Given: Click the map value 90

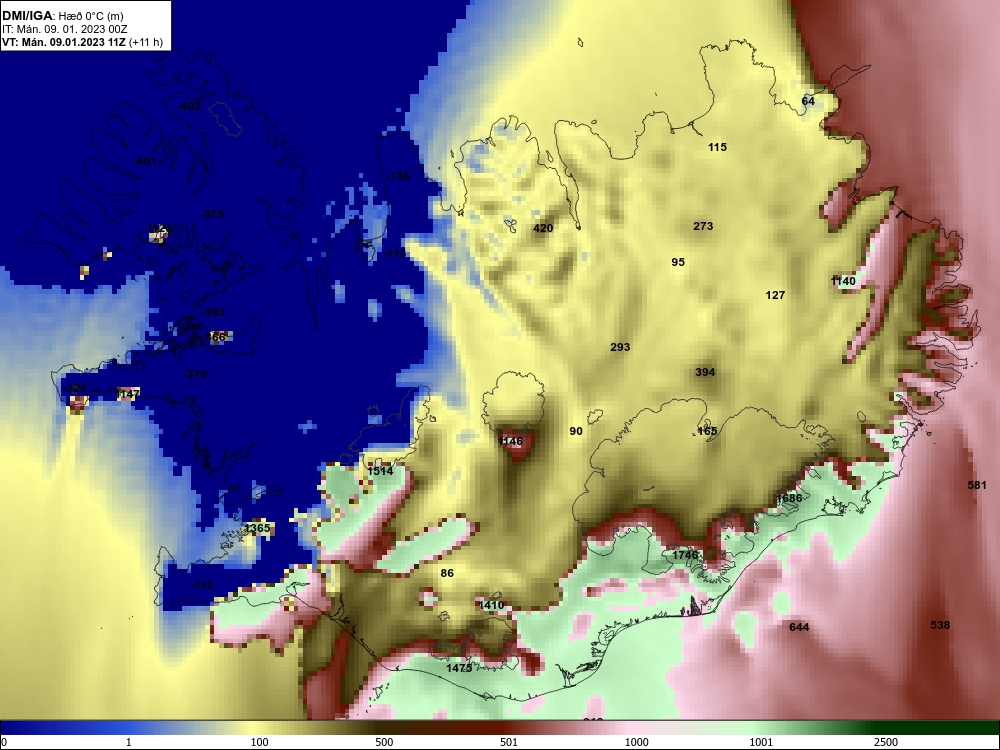Looking at the screenshot, I should 576,431.
